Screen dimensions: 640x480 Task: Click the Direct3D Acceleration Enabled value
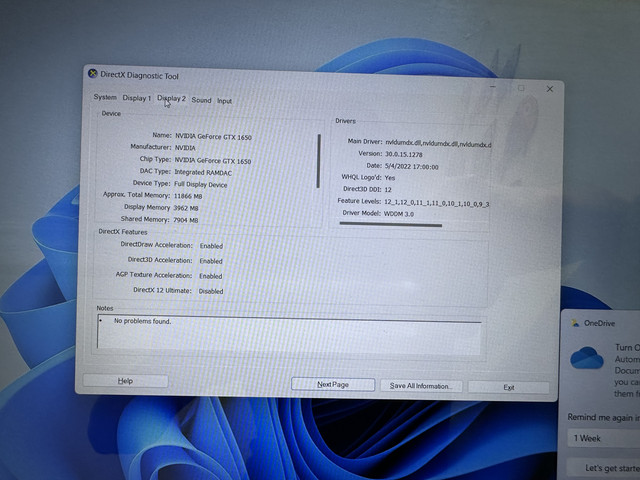pos(211,261)
